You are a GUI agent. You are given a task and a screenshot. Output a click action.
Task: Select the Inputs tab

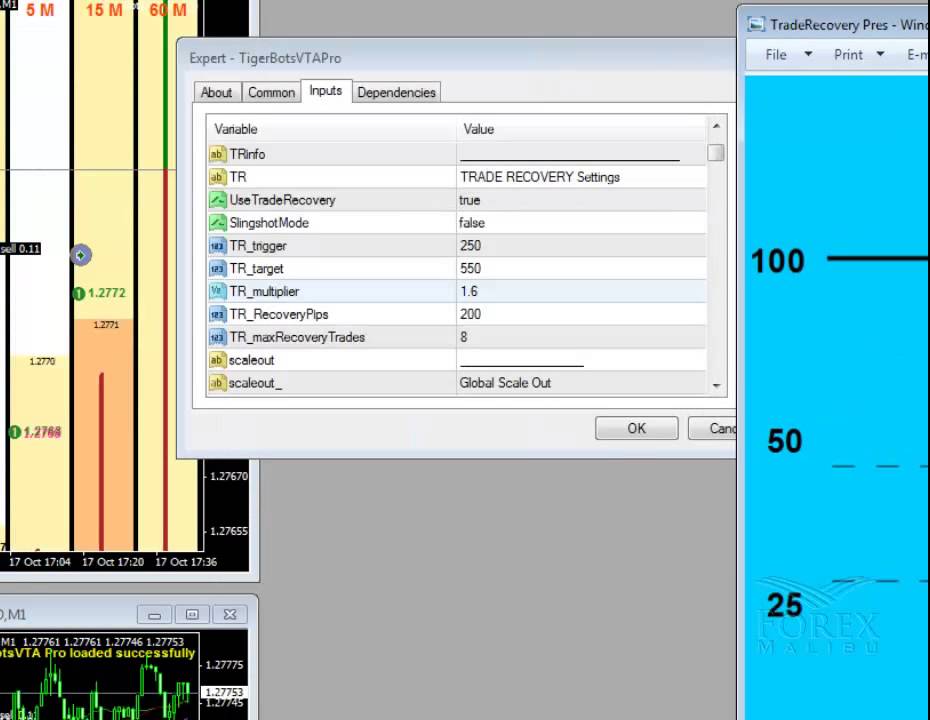[x=326, y=91]
